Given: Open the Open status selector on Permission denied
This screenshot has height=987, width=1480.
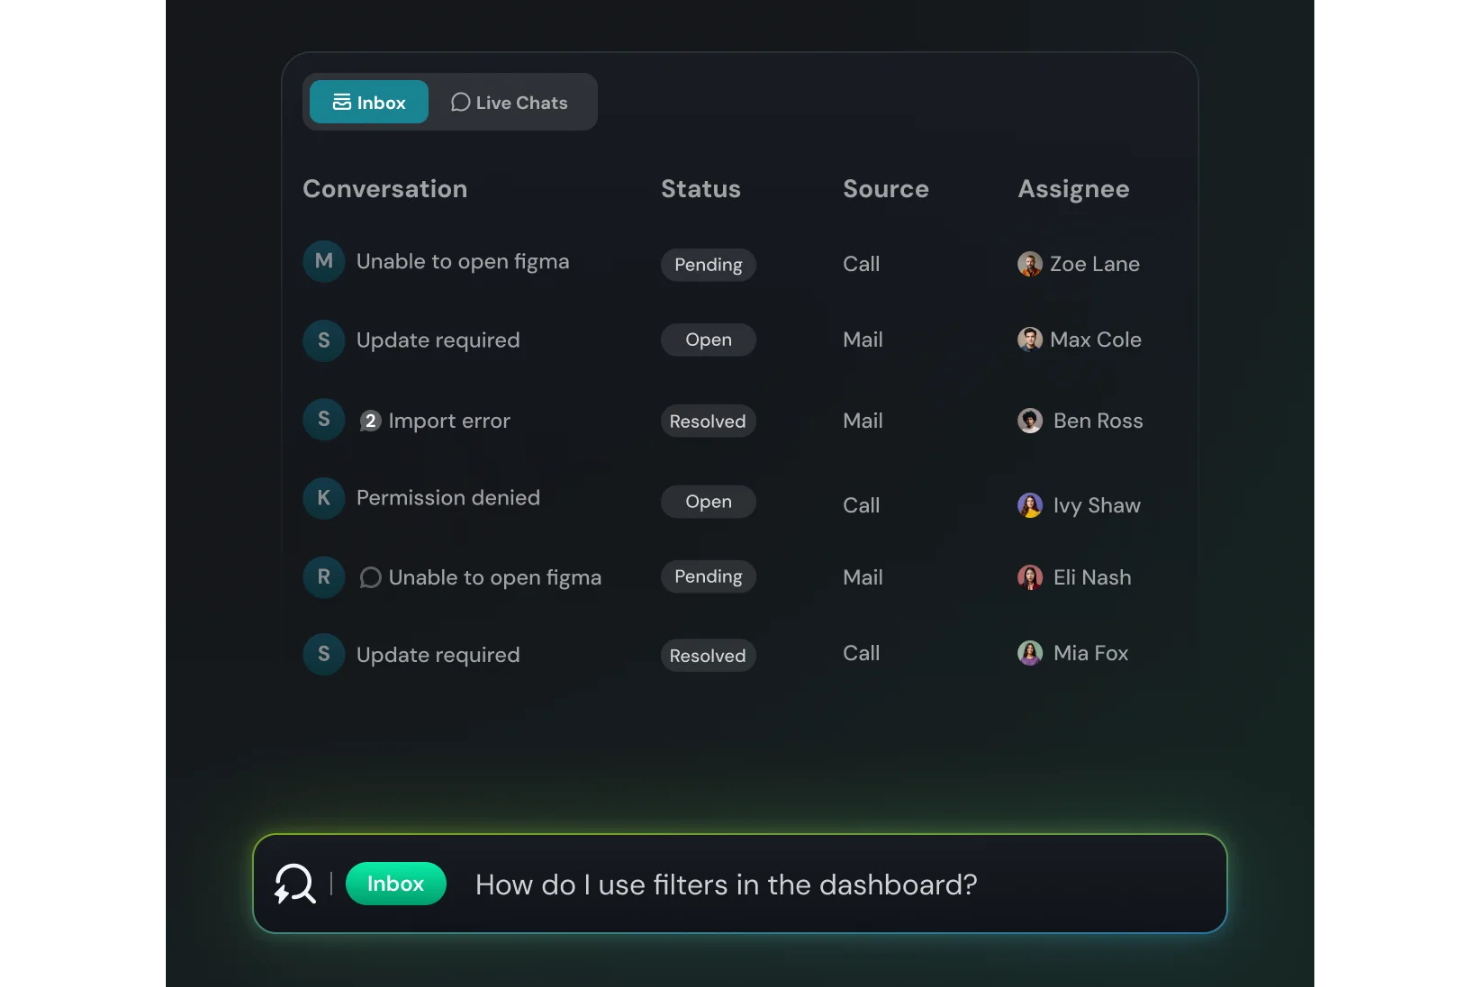Looking at the screenshot, I should 708,501.
